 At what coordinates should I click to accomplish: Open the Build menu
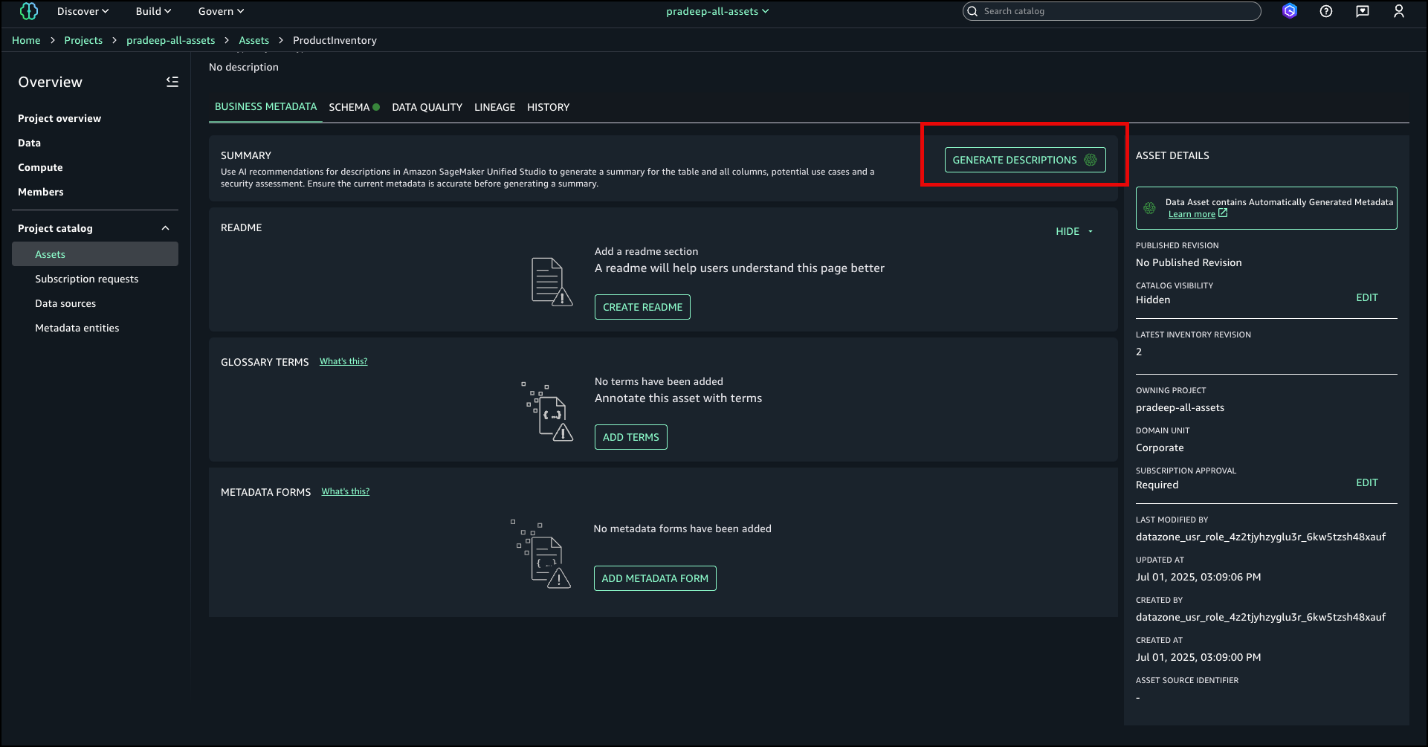click(154, 11)
